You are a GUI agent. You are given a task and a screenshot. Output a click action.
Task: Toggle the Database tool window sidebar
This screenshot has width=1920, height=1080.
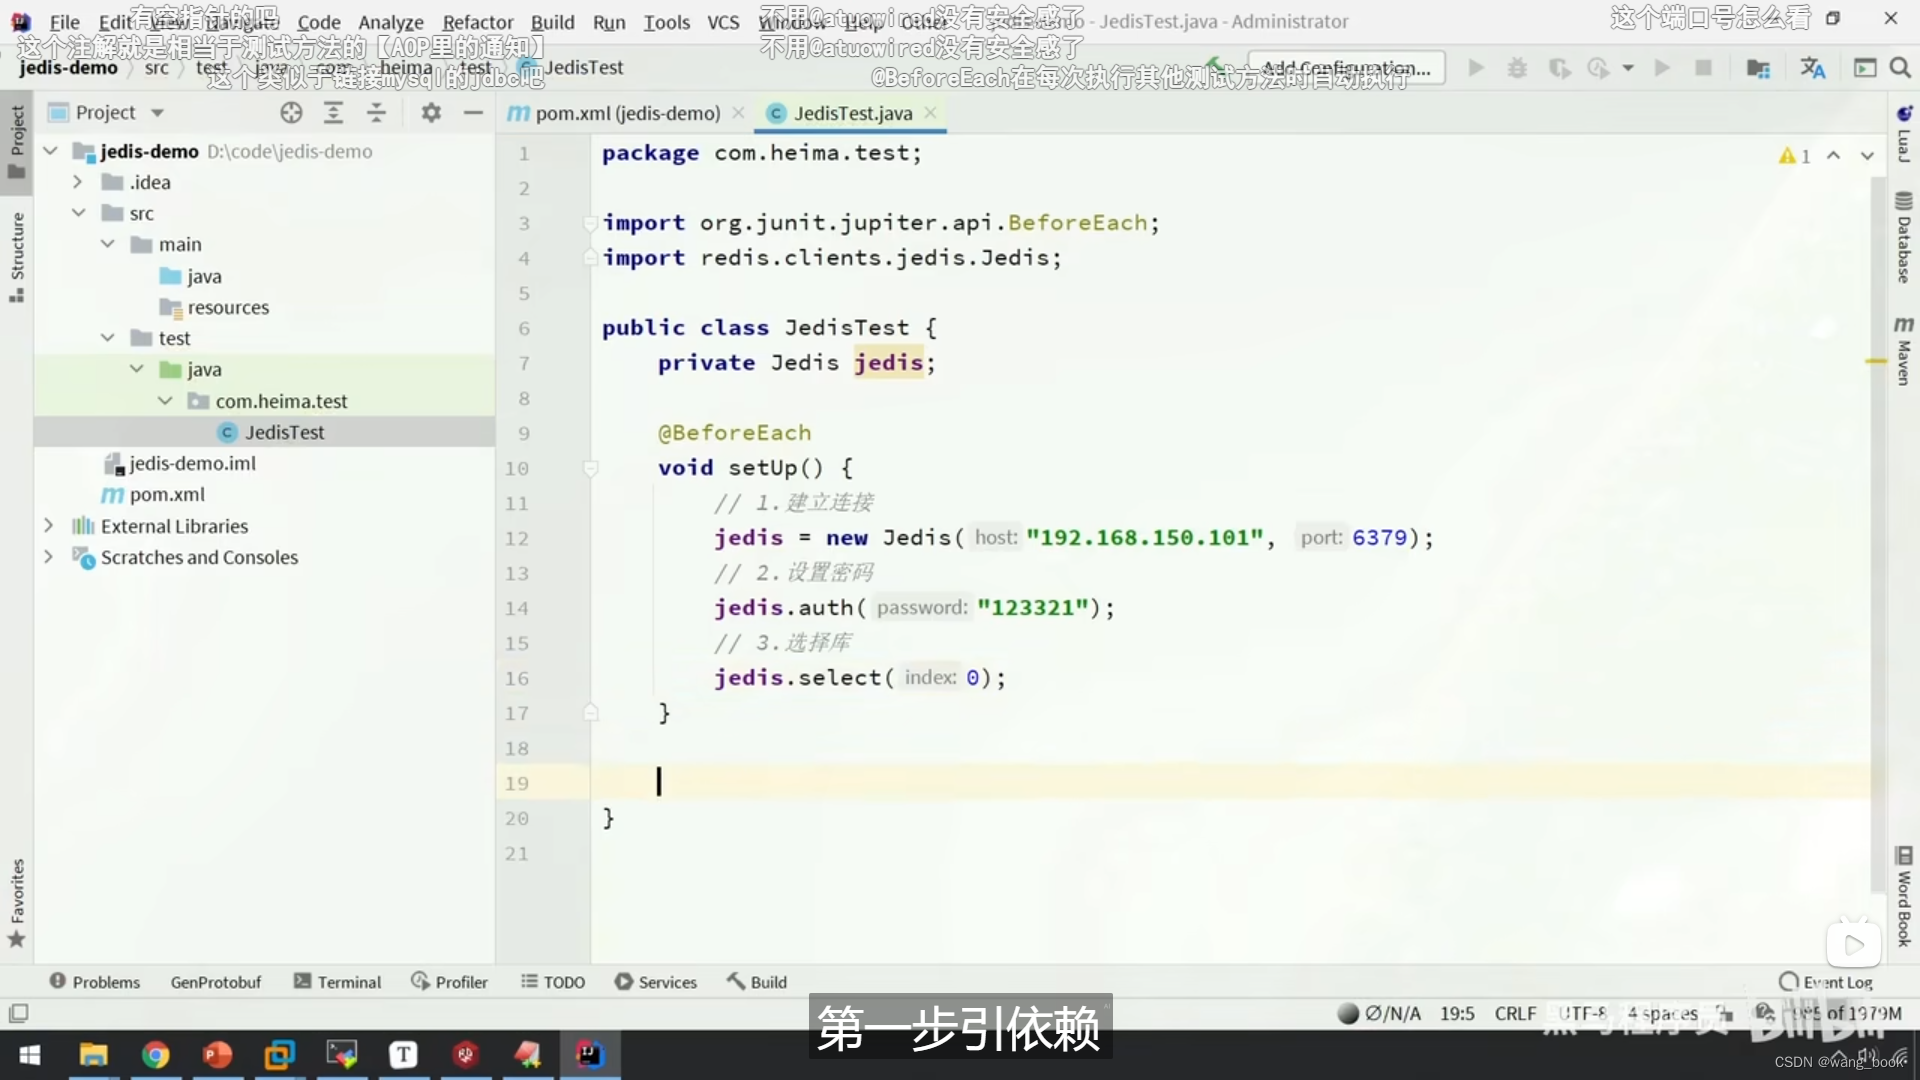pos(1903,237)
